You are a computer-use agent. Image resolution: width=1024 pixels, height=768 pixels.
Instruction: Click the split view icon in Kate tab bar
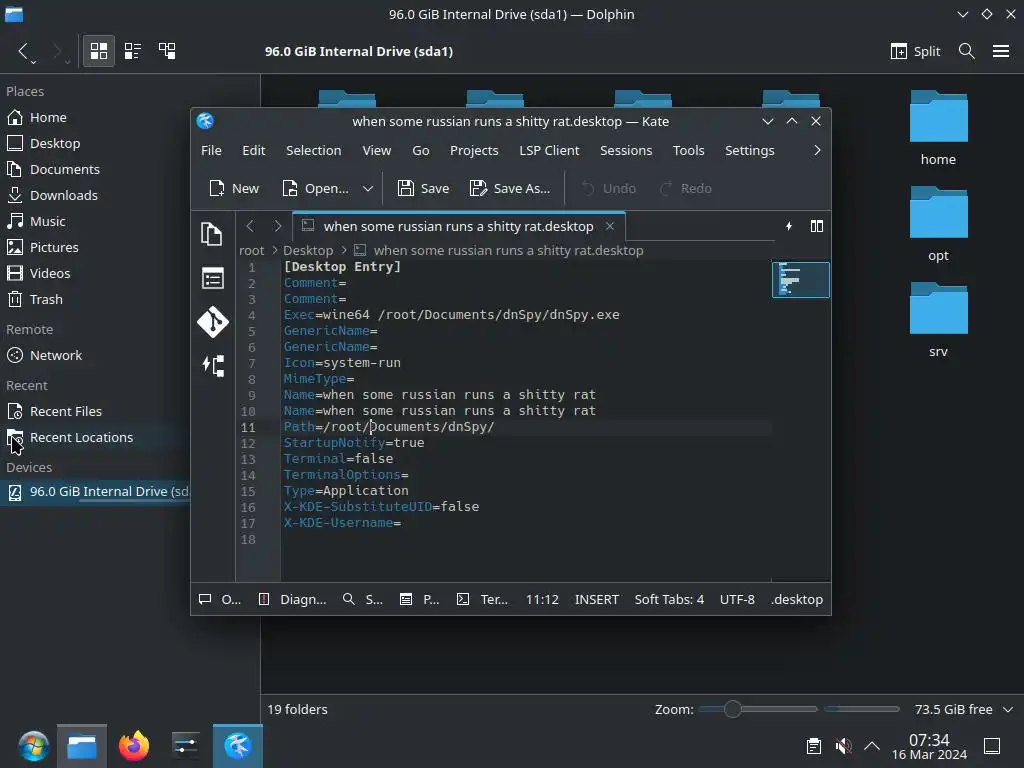click(817, 226)
